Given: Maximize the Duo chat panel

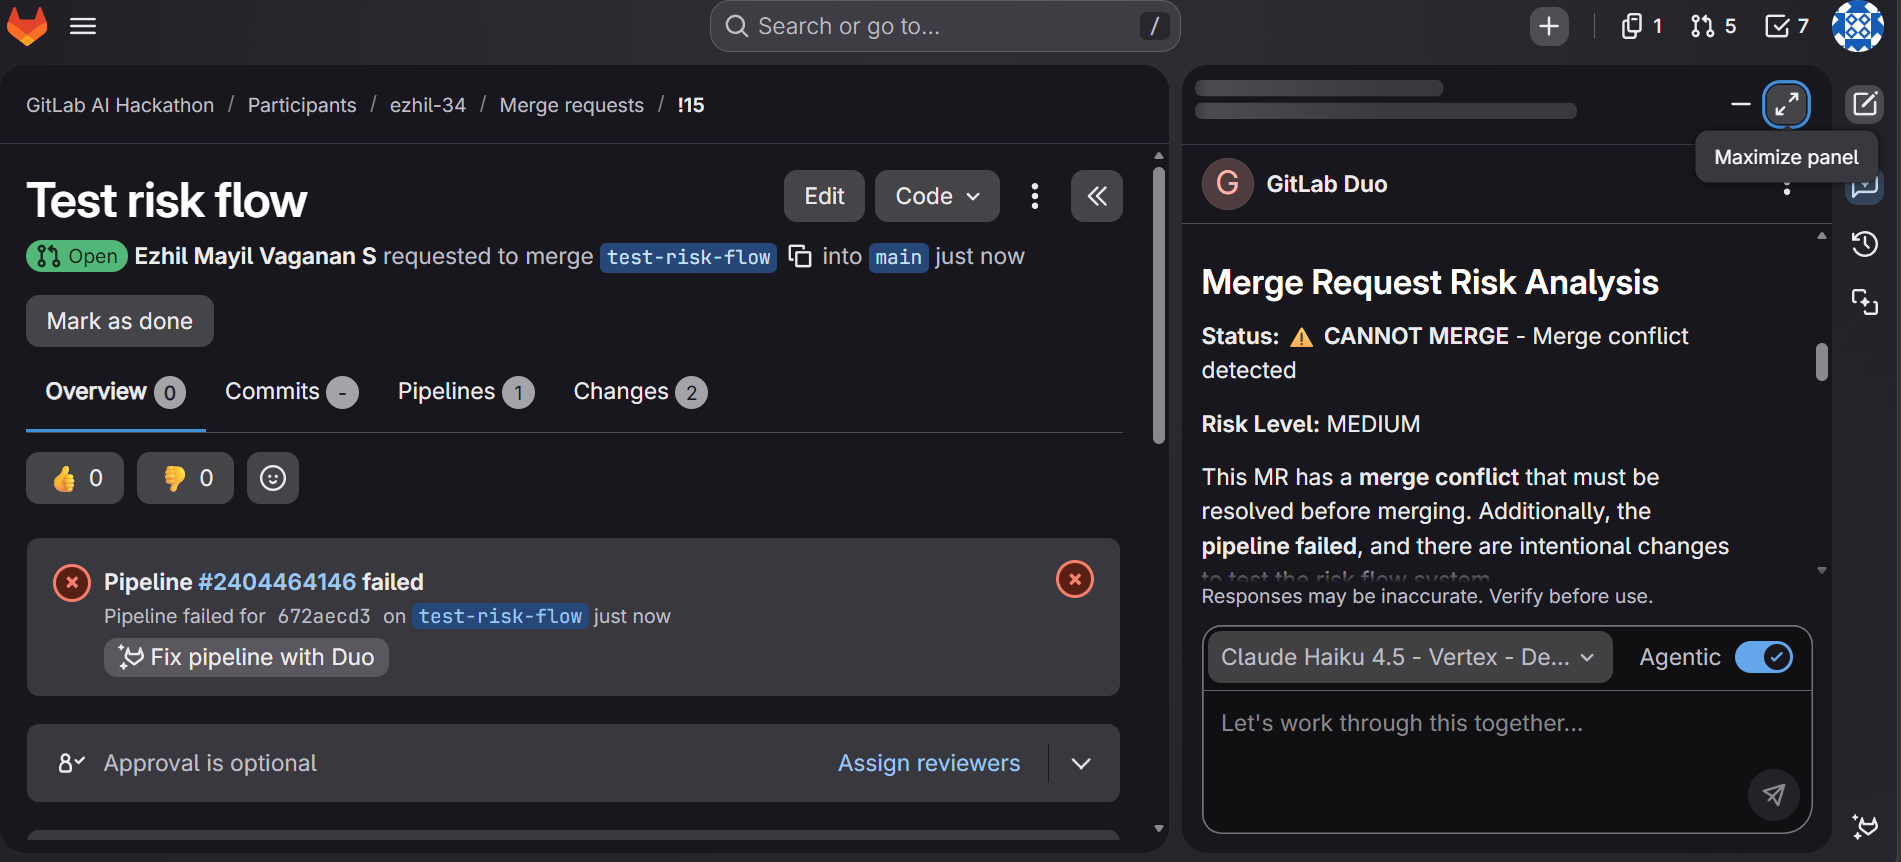Looking at the screenshot, I should 1787,104.
